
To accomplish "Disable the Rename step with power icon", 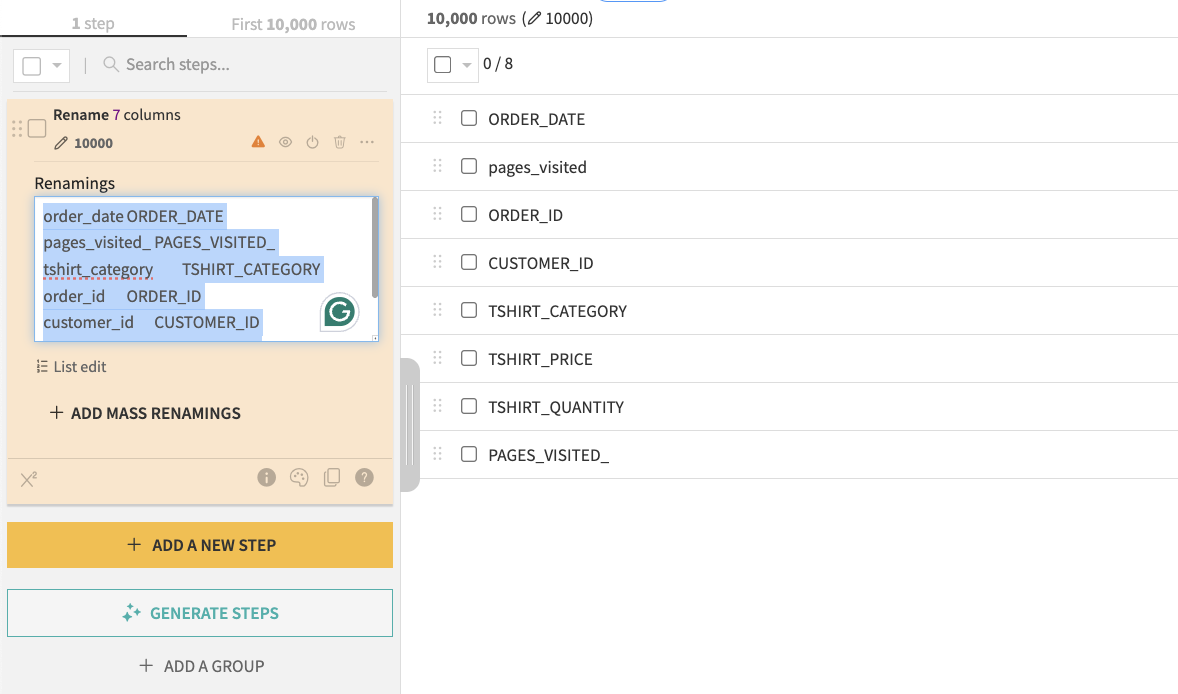I will pos(313,142).
